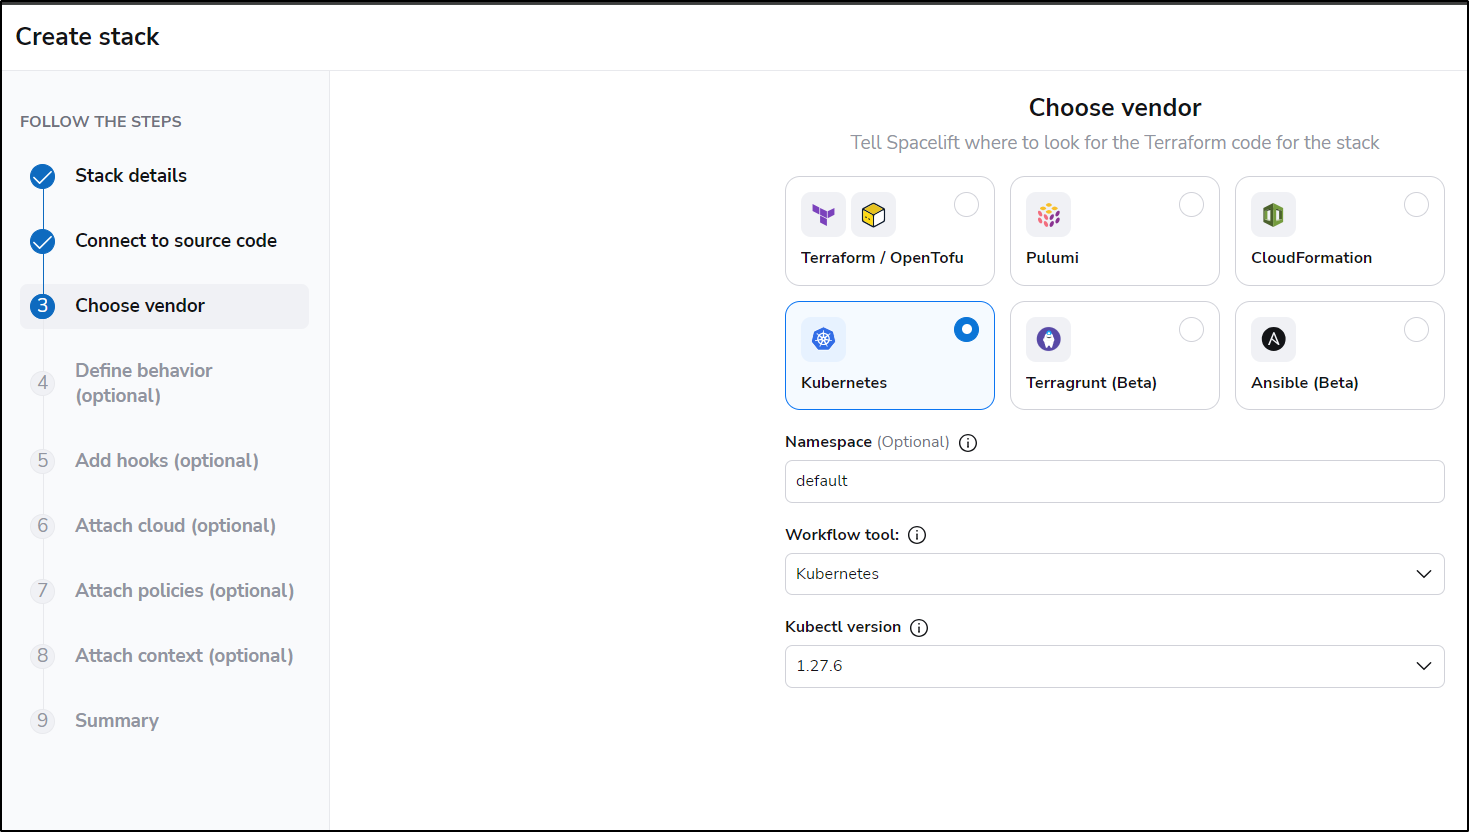1469x832 pixels.
Task: Click the step 7 number badge
Action: pos(42,591)
